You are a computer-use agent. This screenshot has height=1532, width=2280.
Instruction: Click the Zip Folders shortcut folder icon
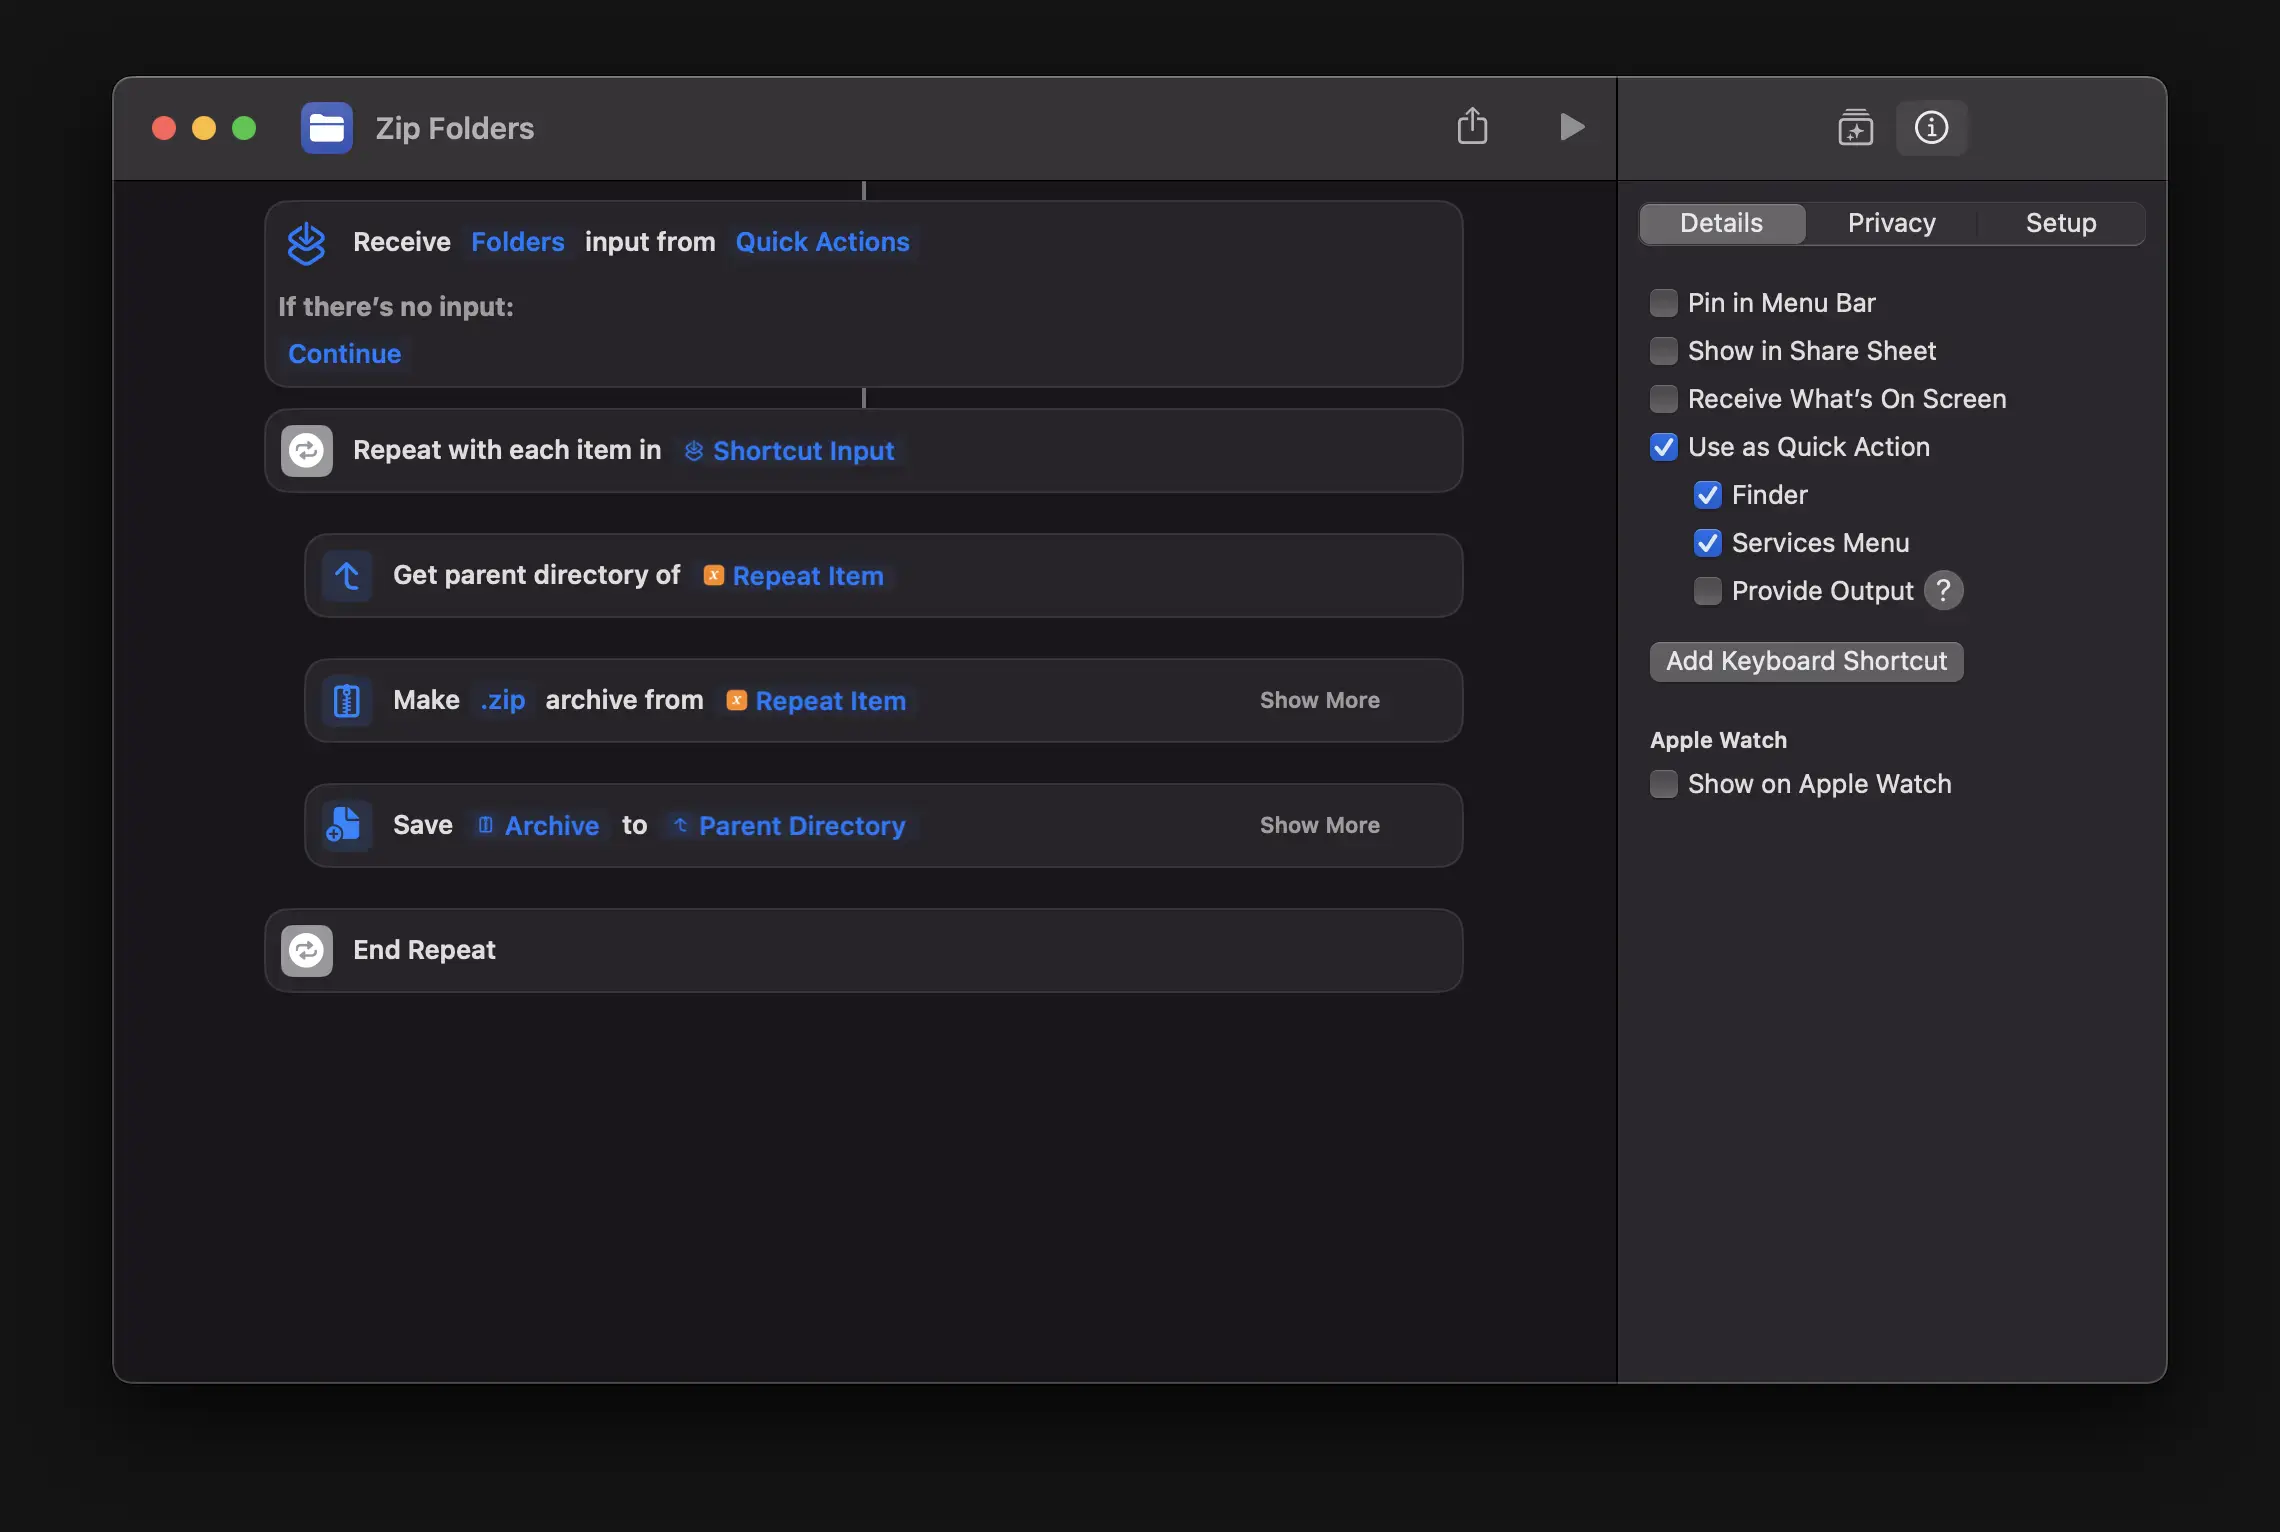(326, 128)
